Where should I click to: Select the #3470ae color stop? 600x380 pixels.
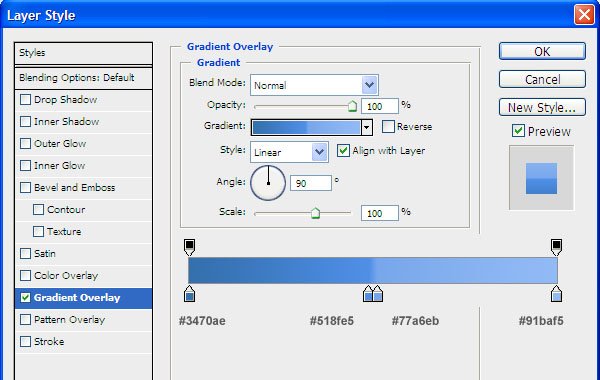pos(189,294)
